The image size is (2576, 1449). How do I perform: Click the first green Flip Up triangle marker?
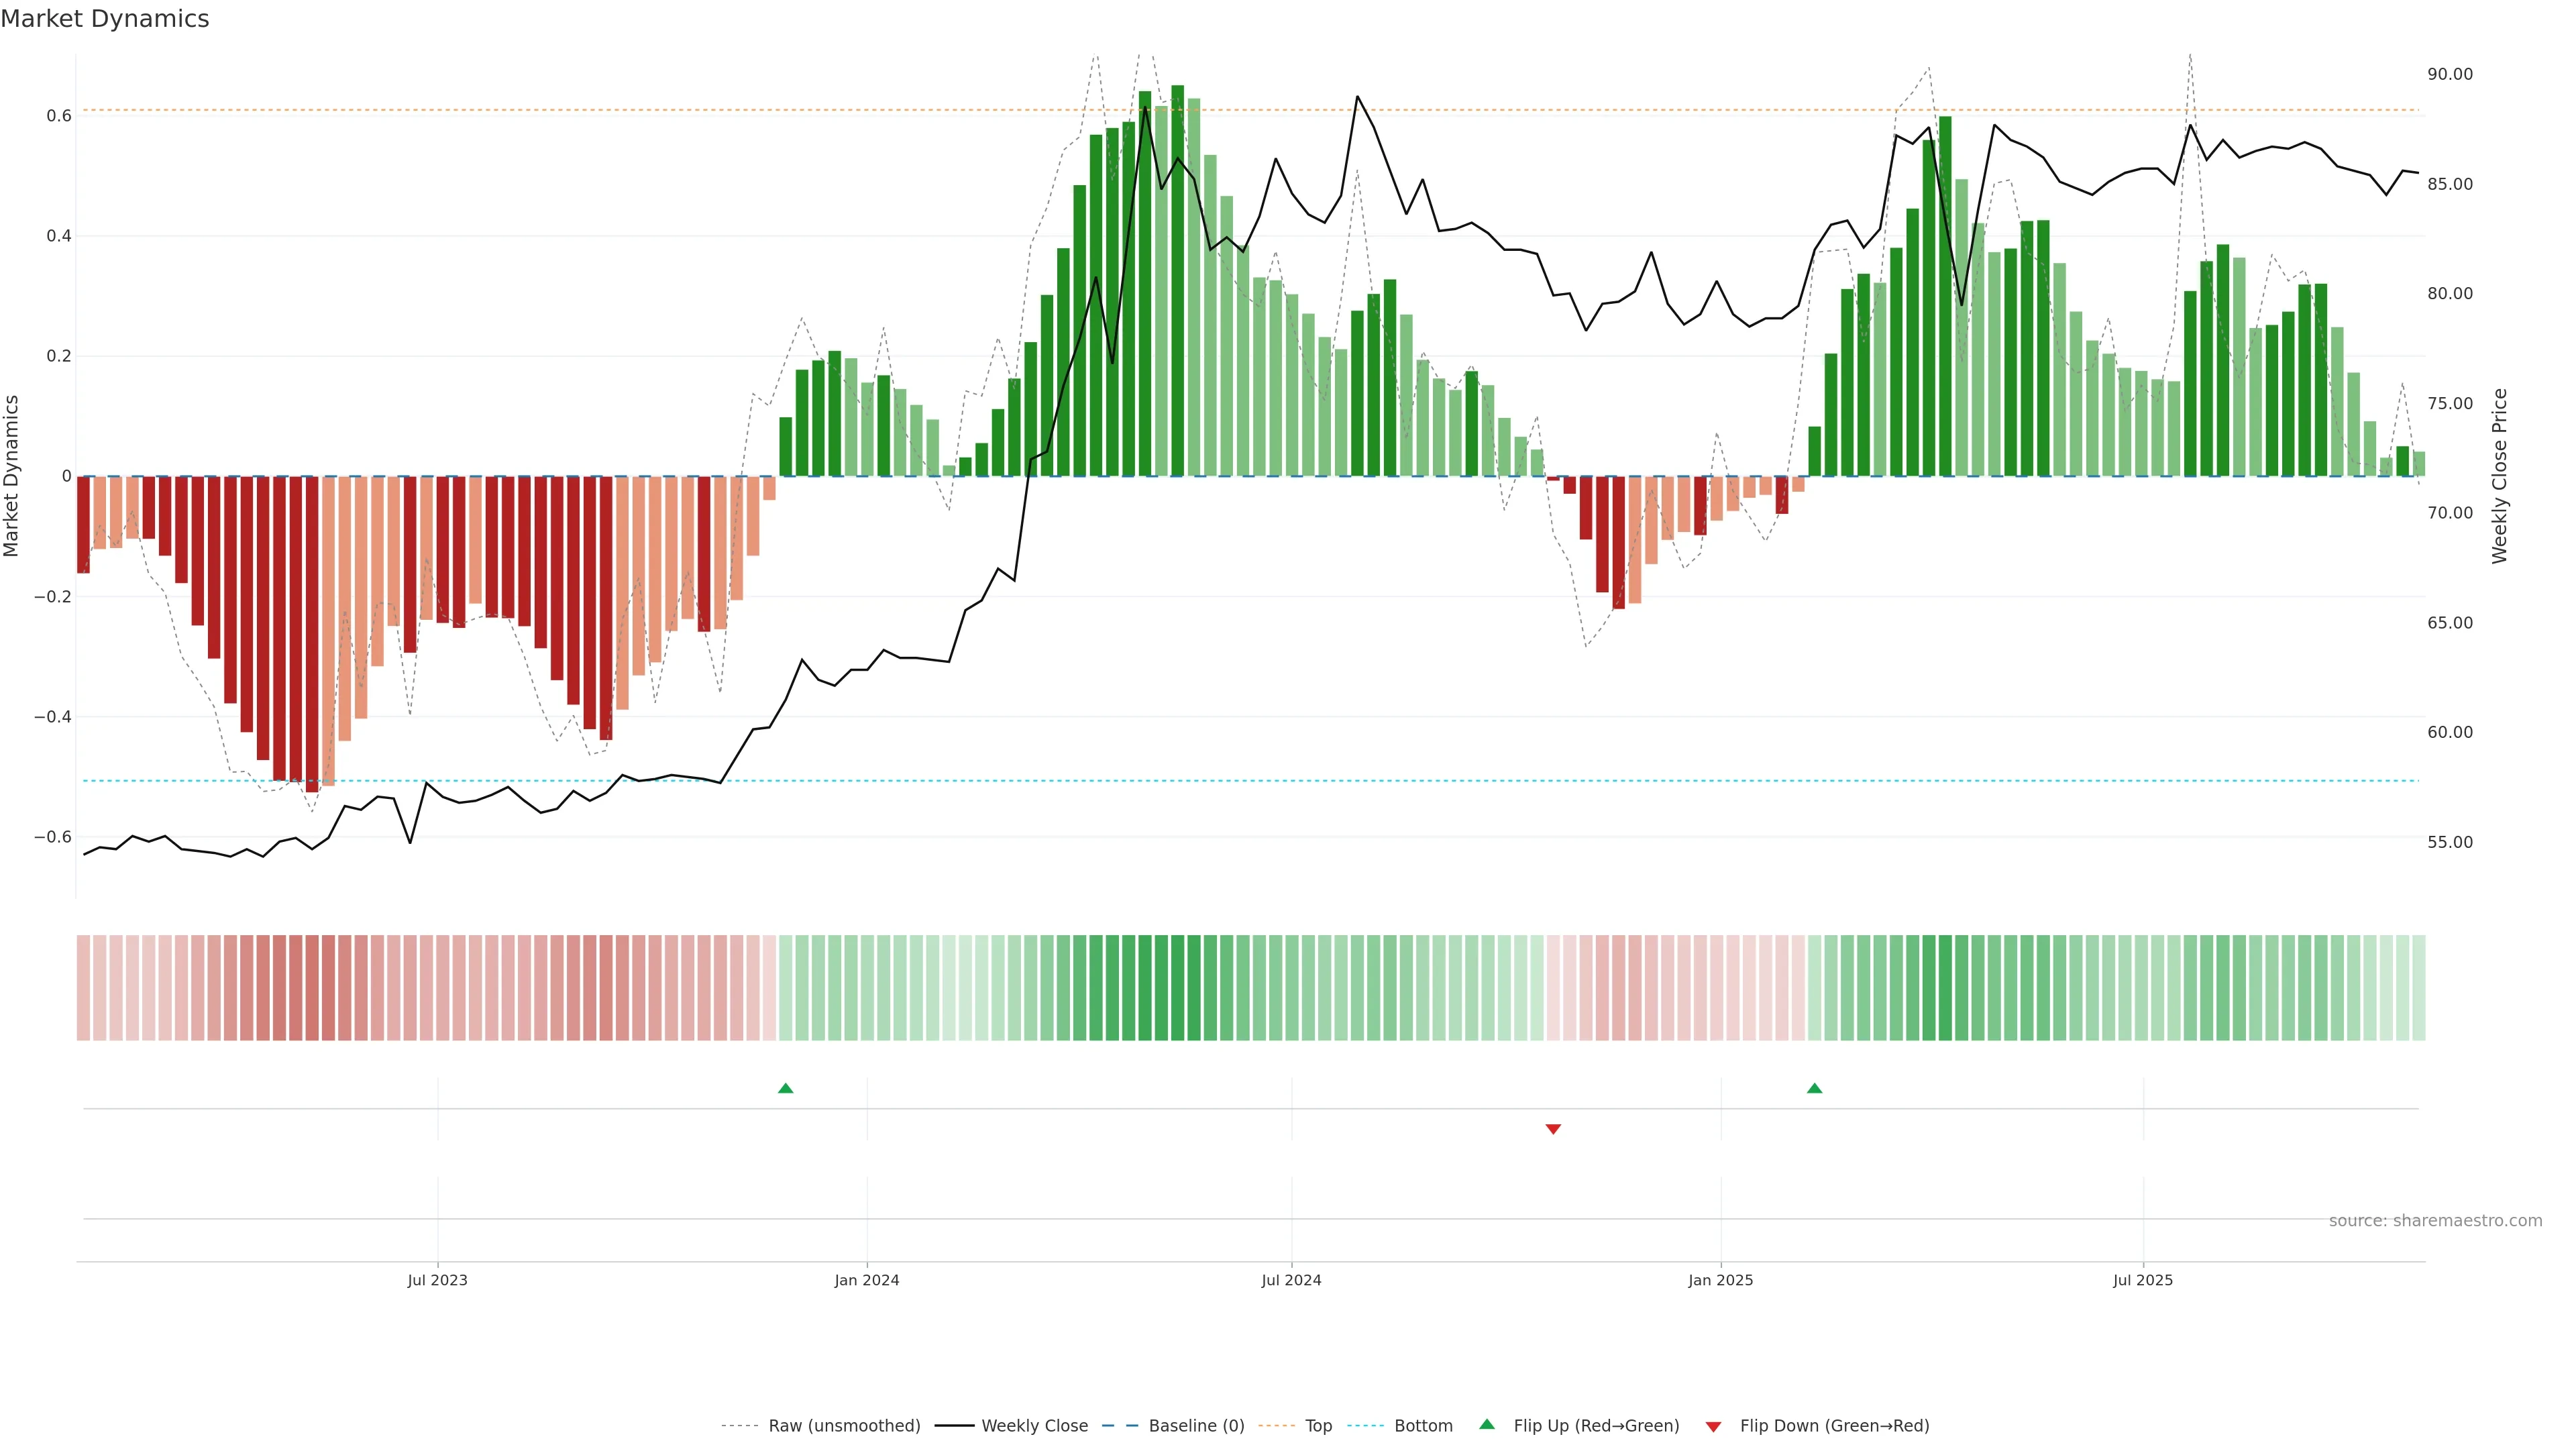785,1088
